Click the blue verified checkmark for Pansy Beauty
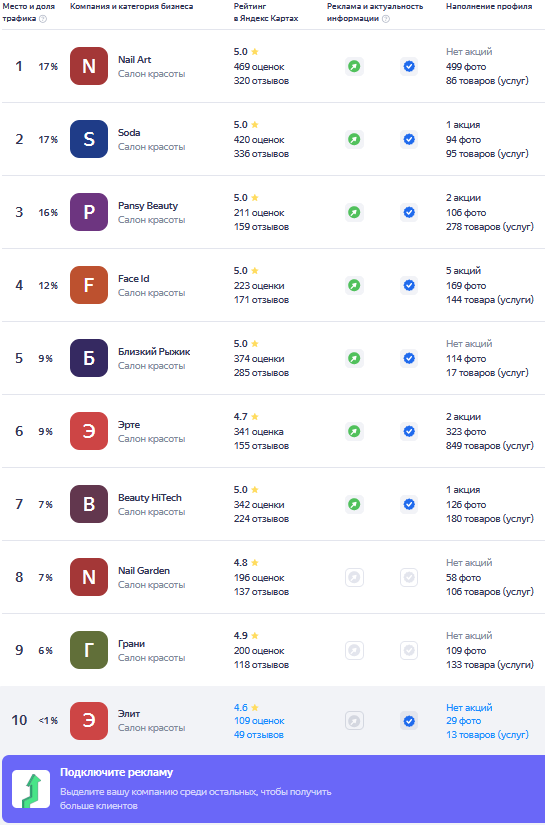 [x=409, y=213]
